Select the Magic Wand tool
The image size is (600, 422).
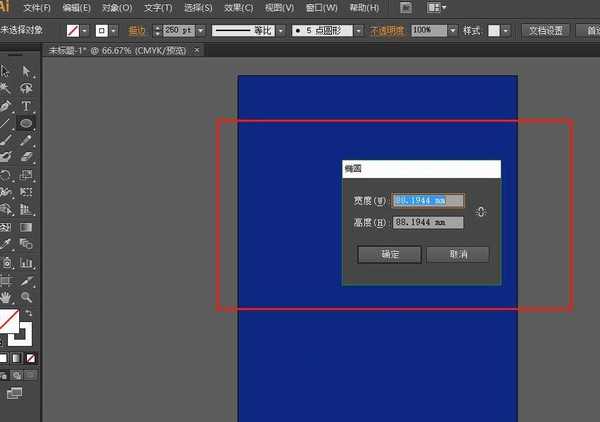tap(5, 89)
